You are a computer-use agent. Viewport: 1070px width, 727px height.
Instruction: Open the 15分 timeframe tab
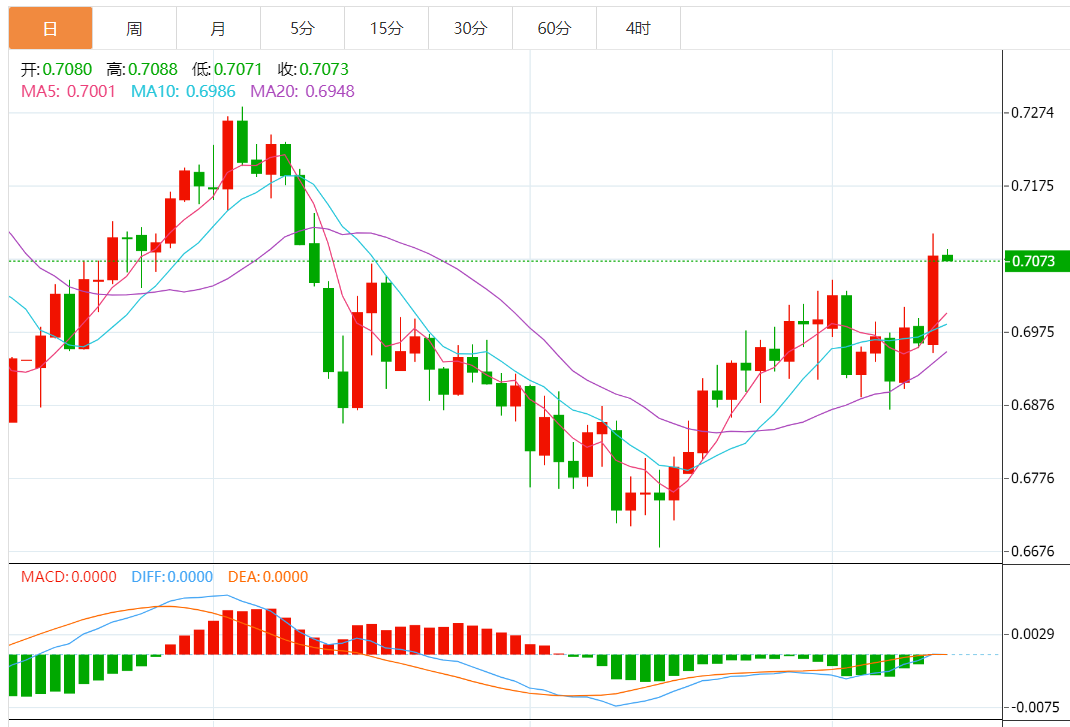coord(386,28)
